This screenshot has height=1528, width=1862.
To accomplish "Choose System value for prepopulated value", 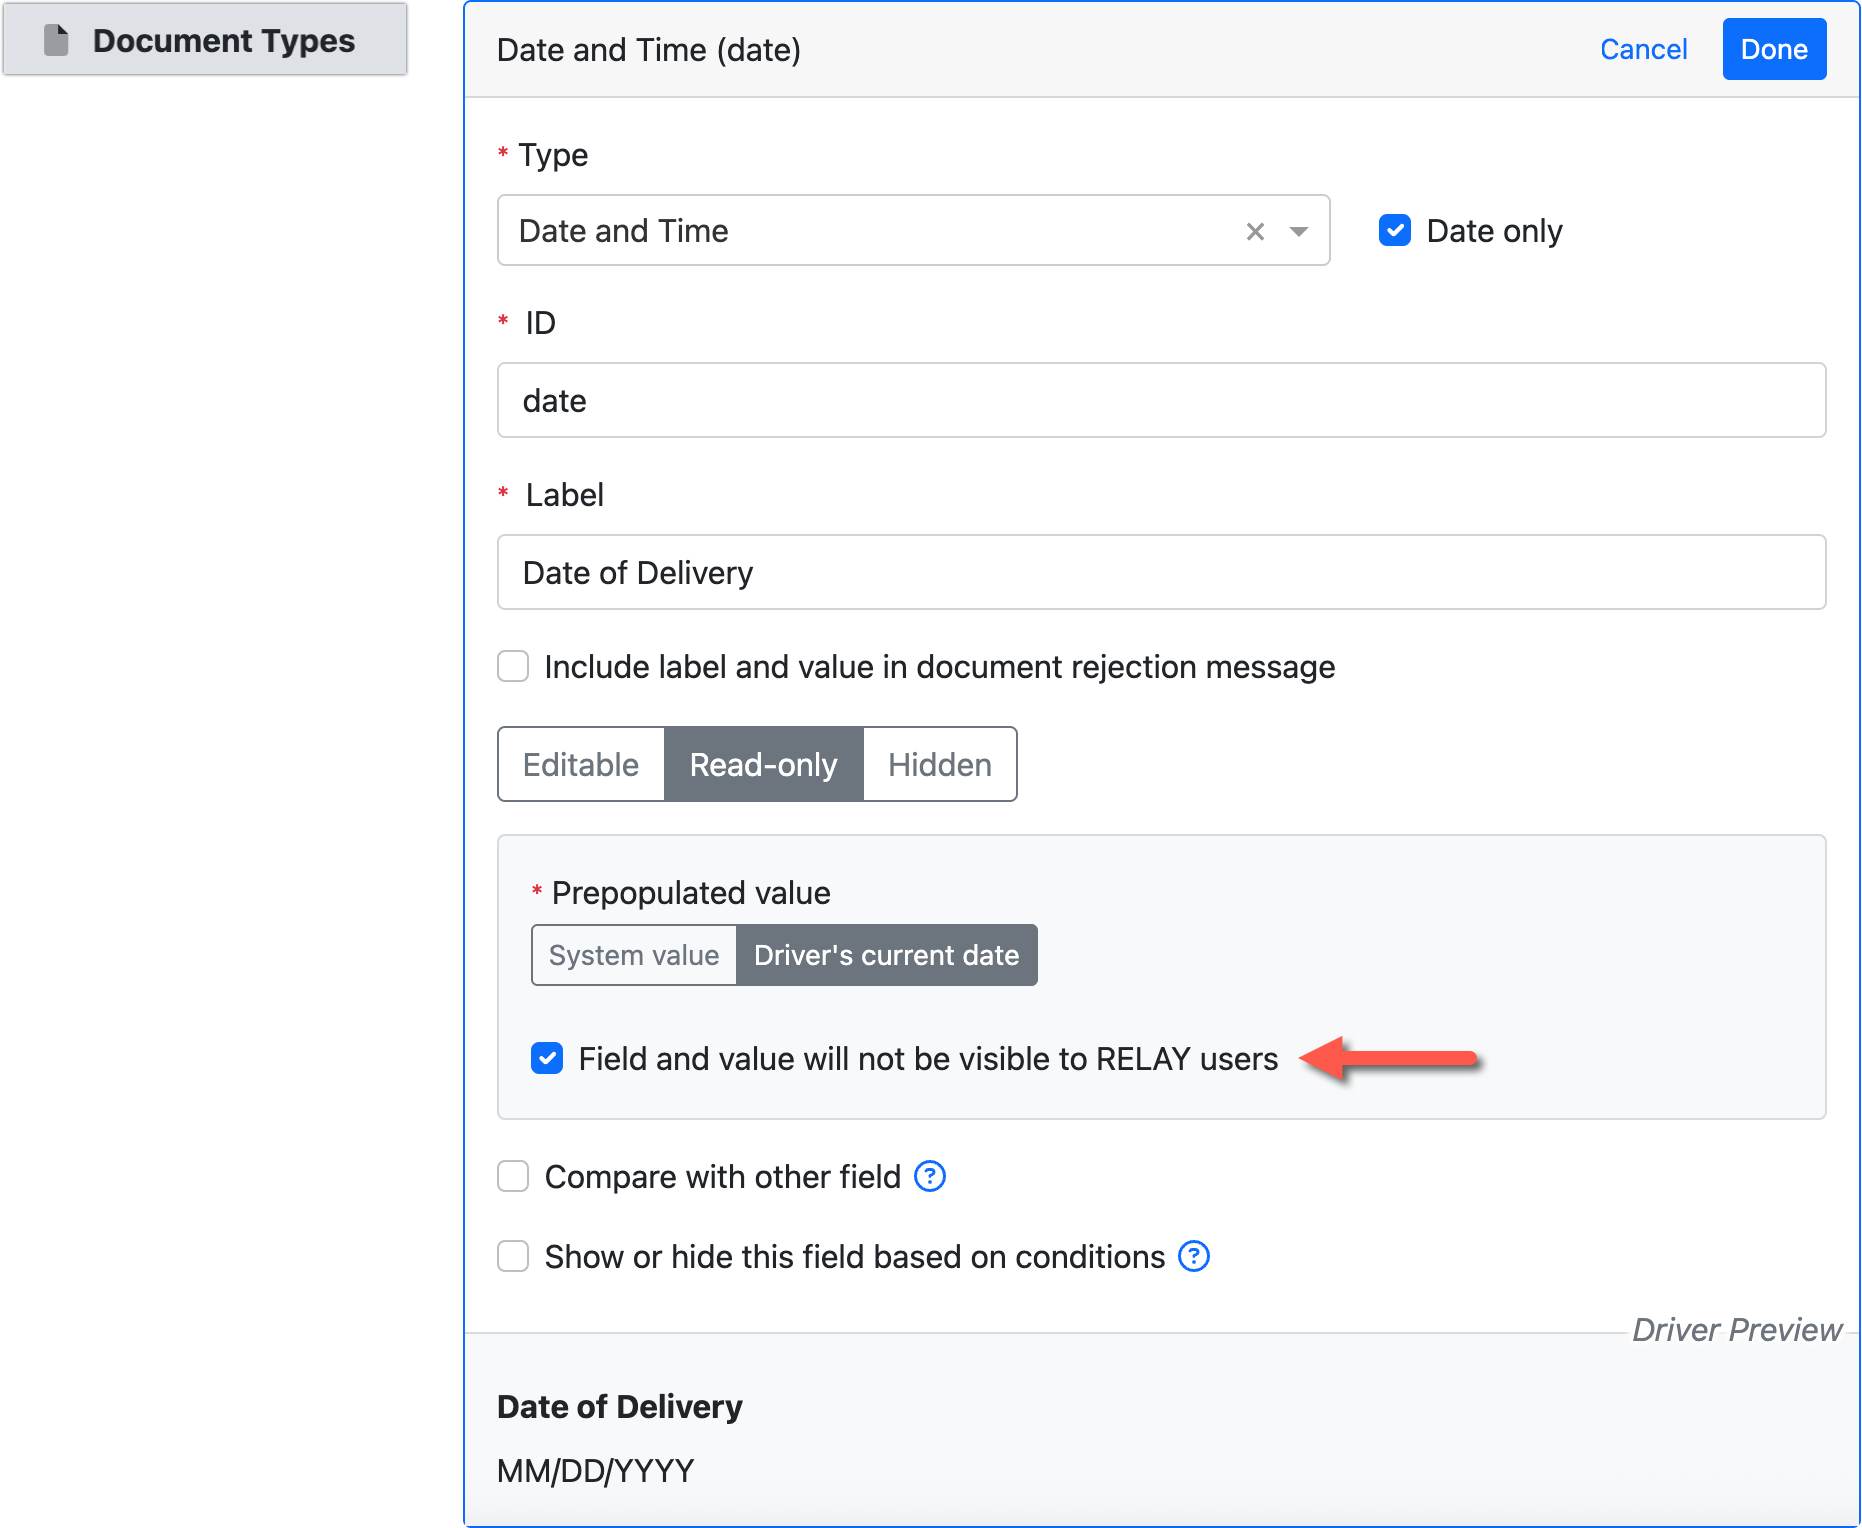I will (x=634, y=955).
